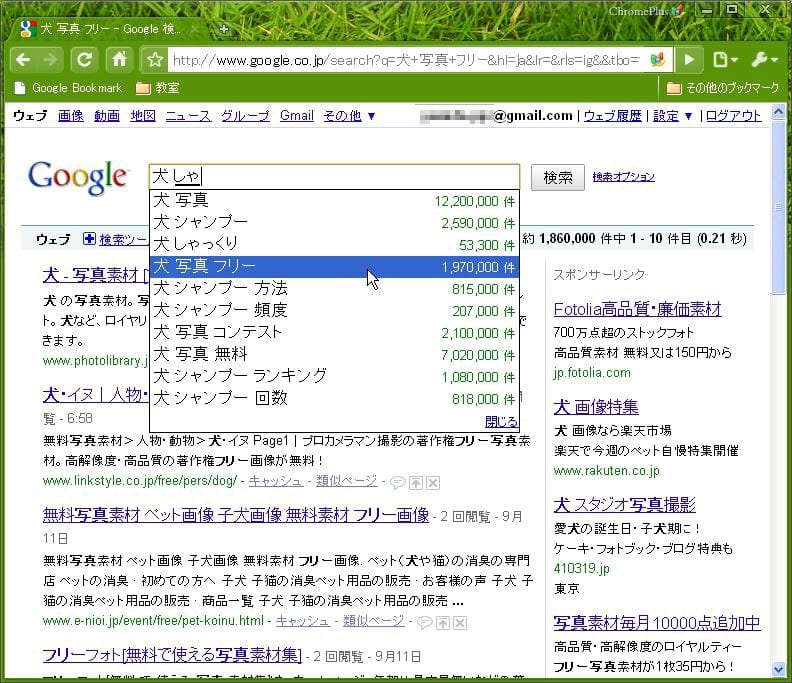
Task: Open the page menu dropdown
Action: (x=725, y=60)
